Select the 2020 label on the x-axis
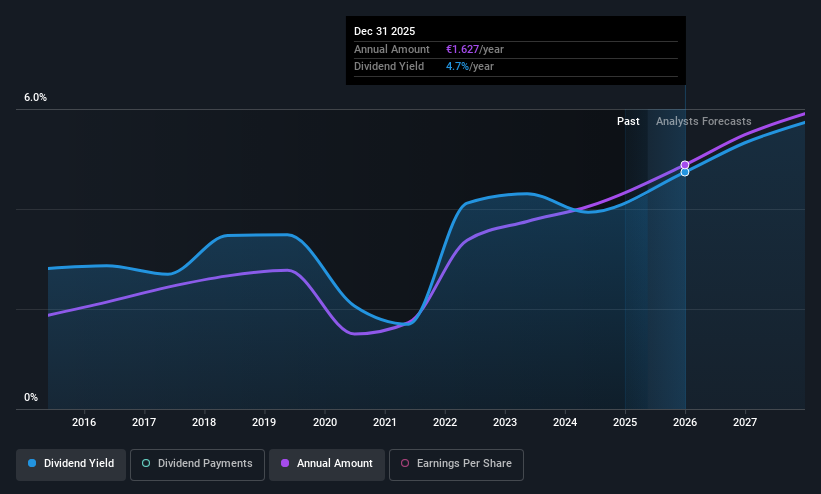This screenshot has height=494, width=821. [325, 422]
